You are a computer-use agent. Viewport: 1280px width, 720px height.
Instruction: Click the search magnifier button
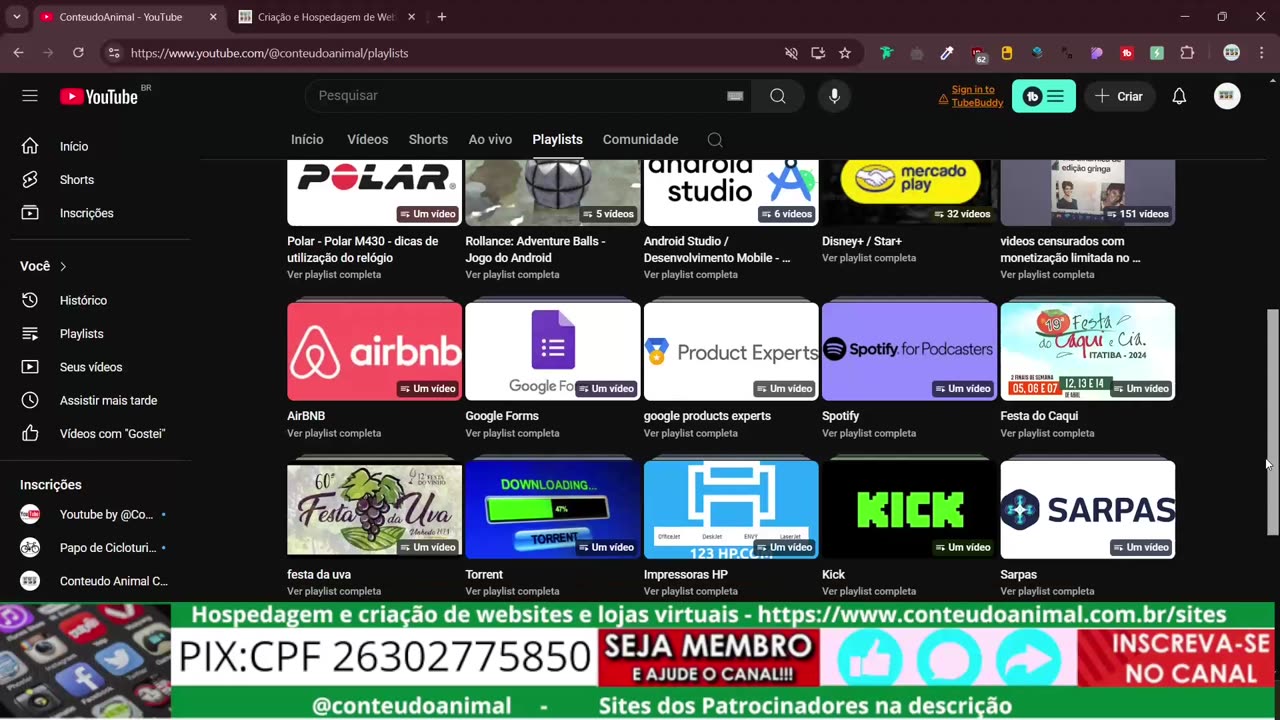778,96
